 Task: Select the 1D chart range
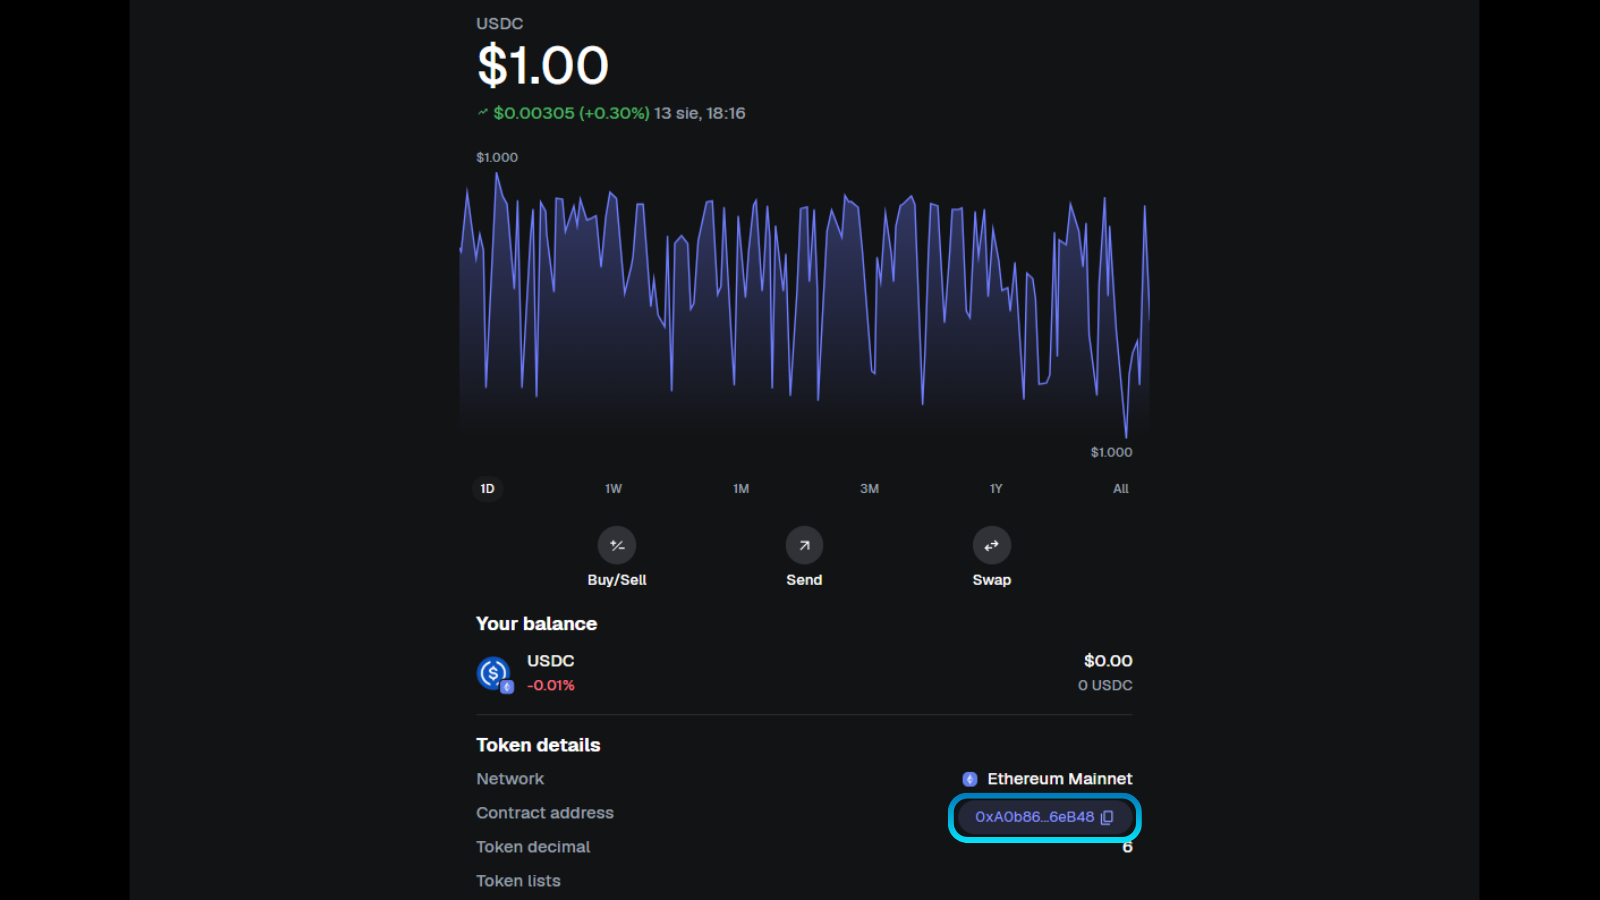coord(487,489)
